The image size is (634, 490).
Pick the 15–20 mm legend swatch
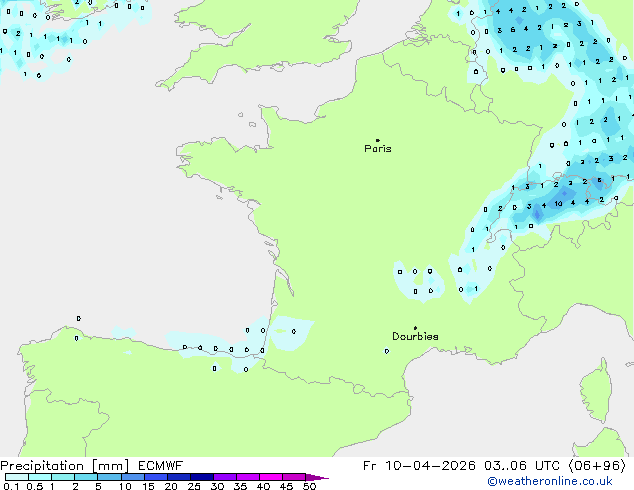coord(156,477)
